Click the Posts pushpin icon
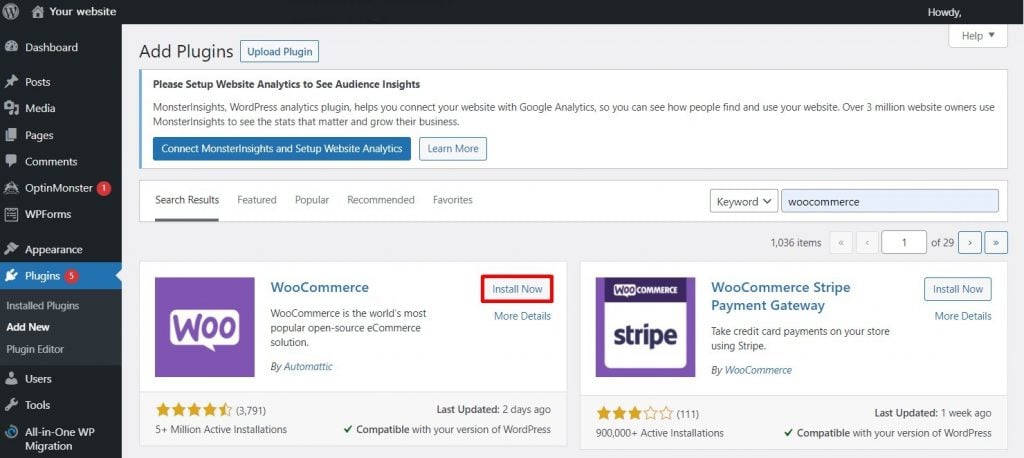This screenshot has height=458, width=1024. [x=11, y=82]
